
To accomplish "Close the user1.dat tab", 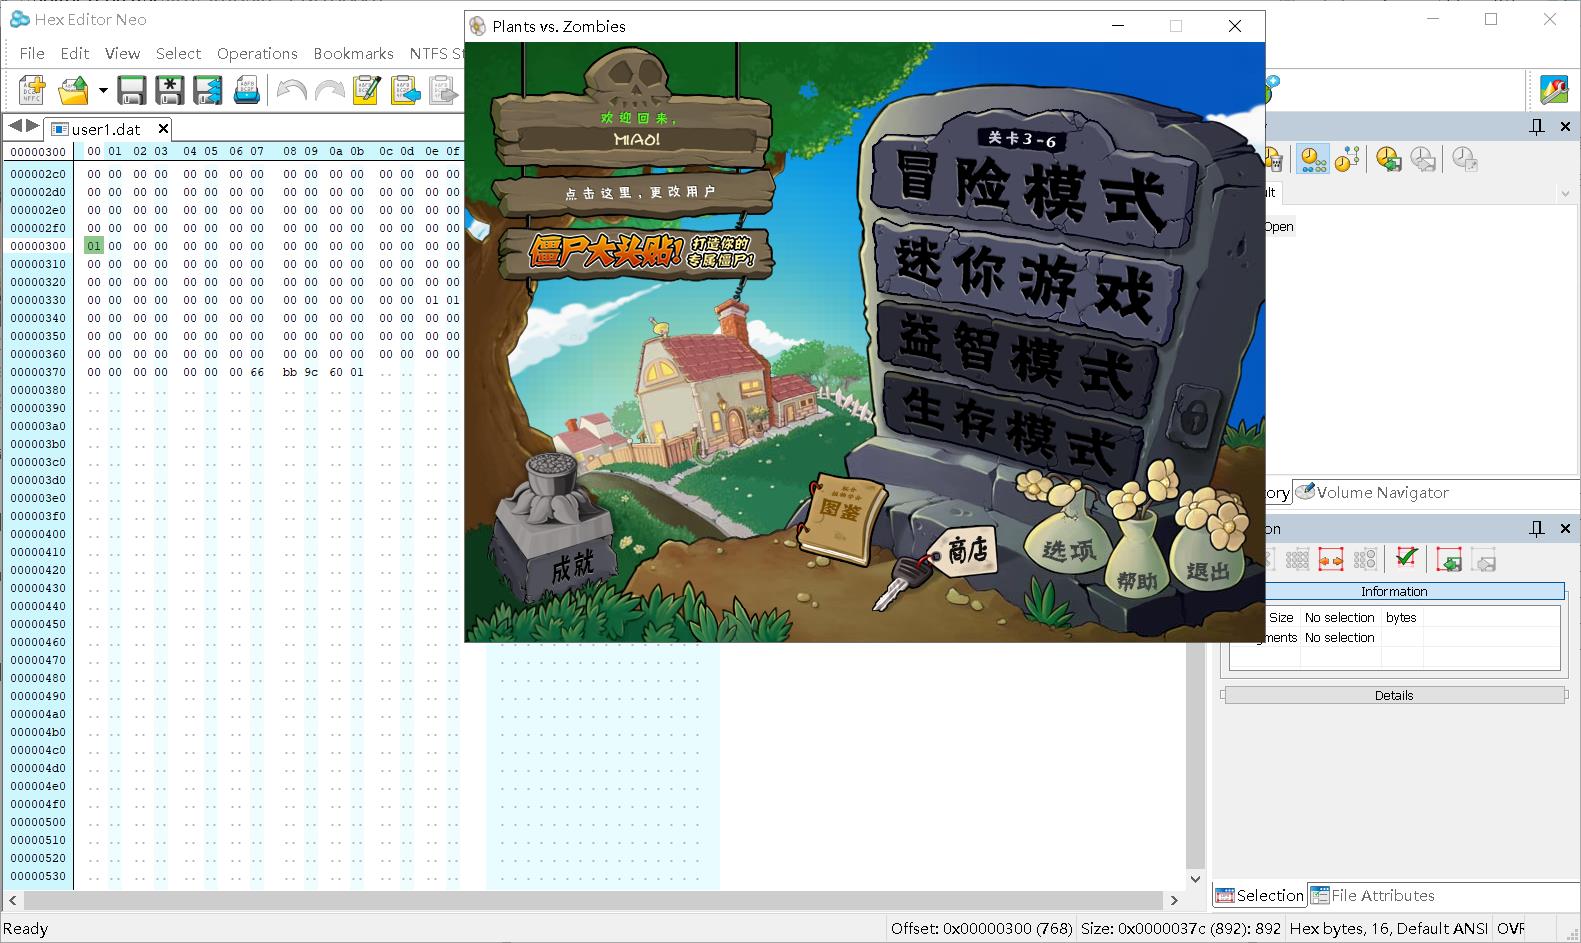I will (x=163, y=128).
